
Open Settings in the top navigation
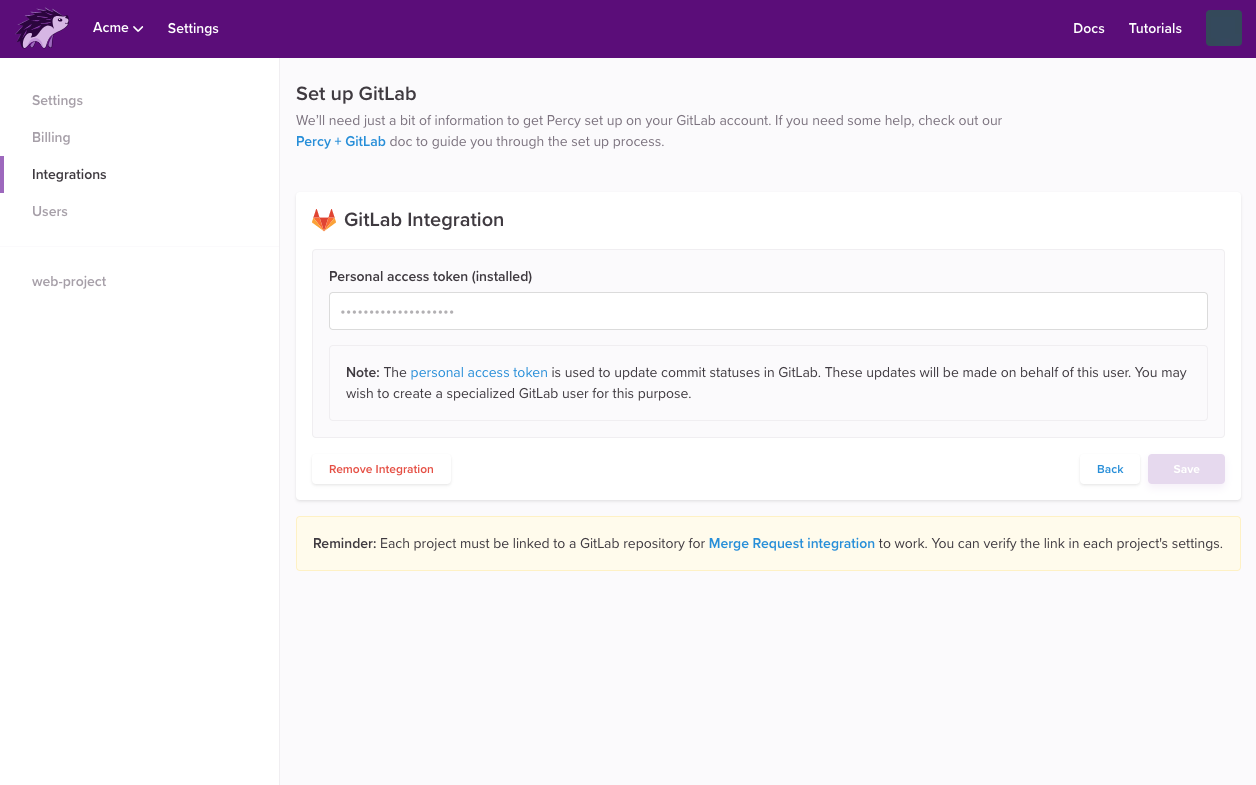(193, 28)
